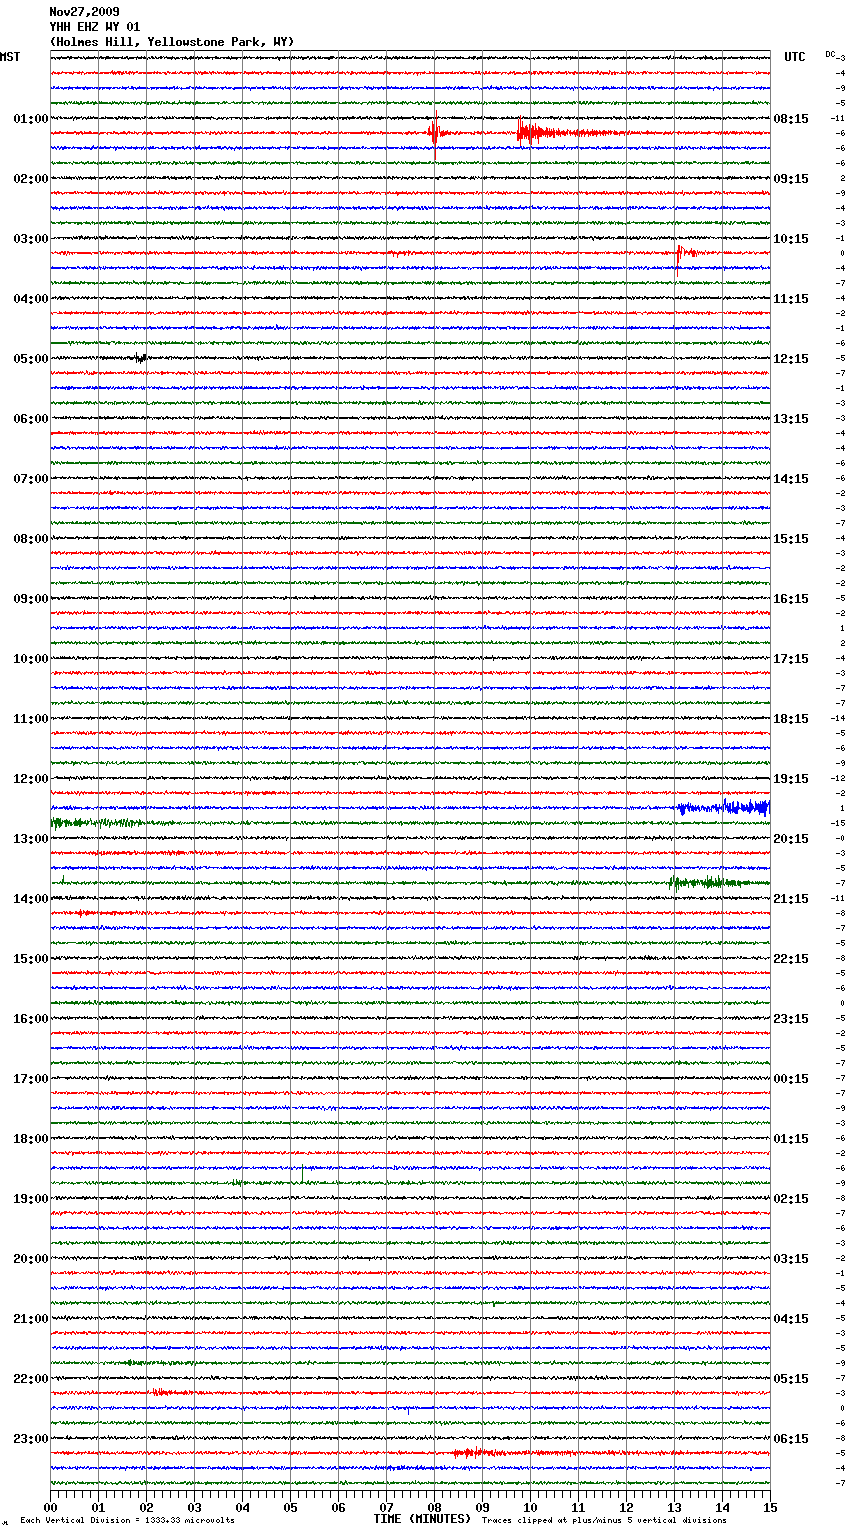The width and height of the screenshot is (850, 1534).
Task: Select the 02:00 MST time label
Action: tap(31, 179)
